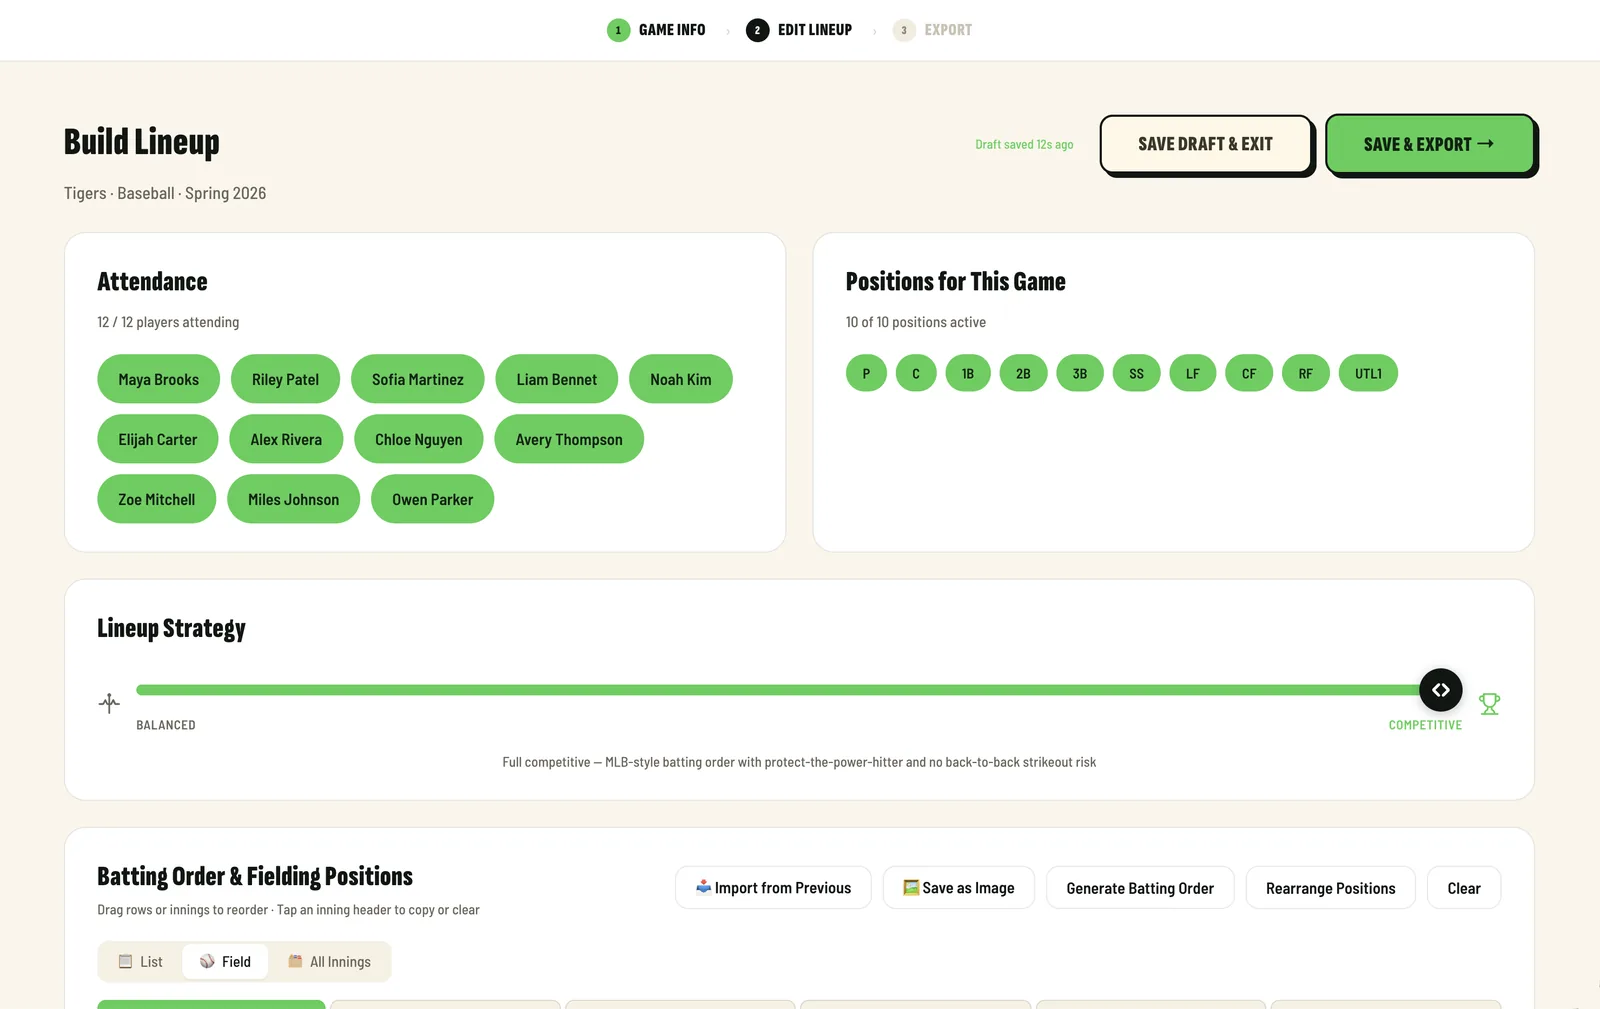
Task: Switch to List view
Action: [140, 961]
